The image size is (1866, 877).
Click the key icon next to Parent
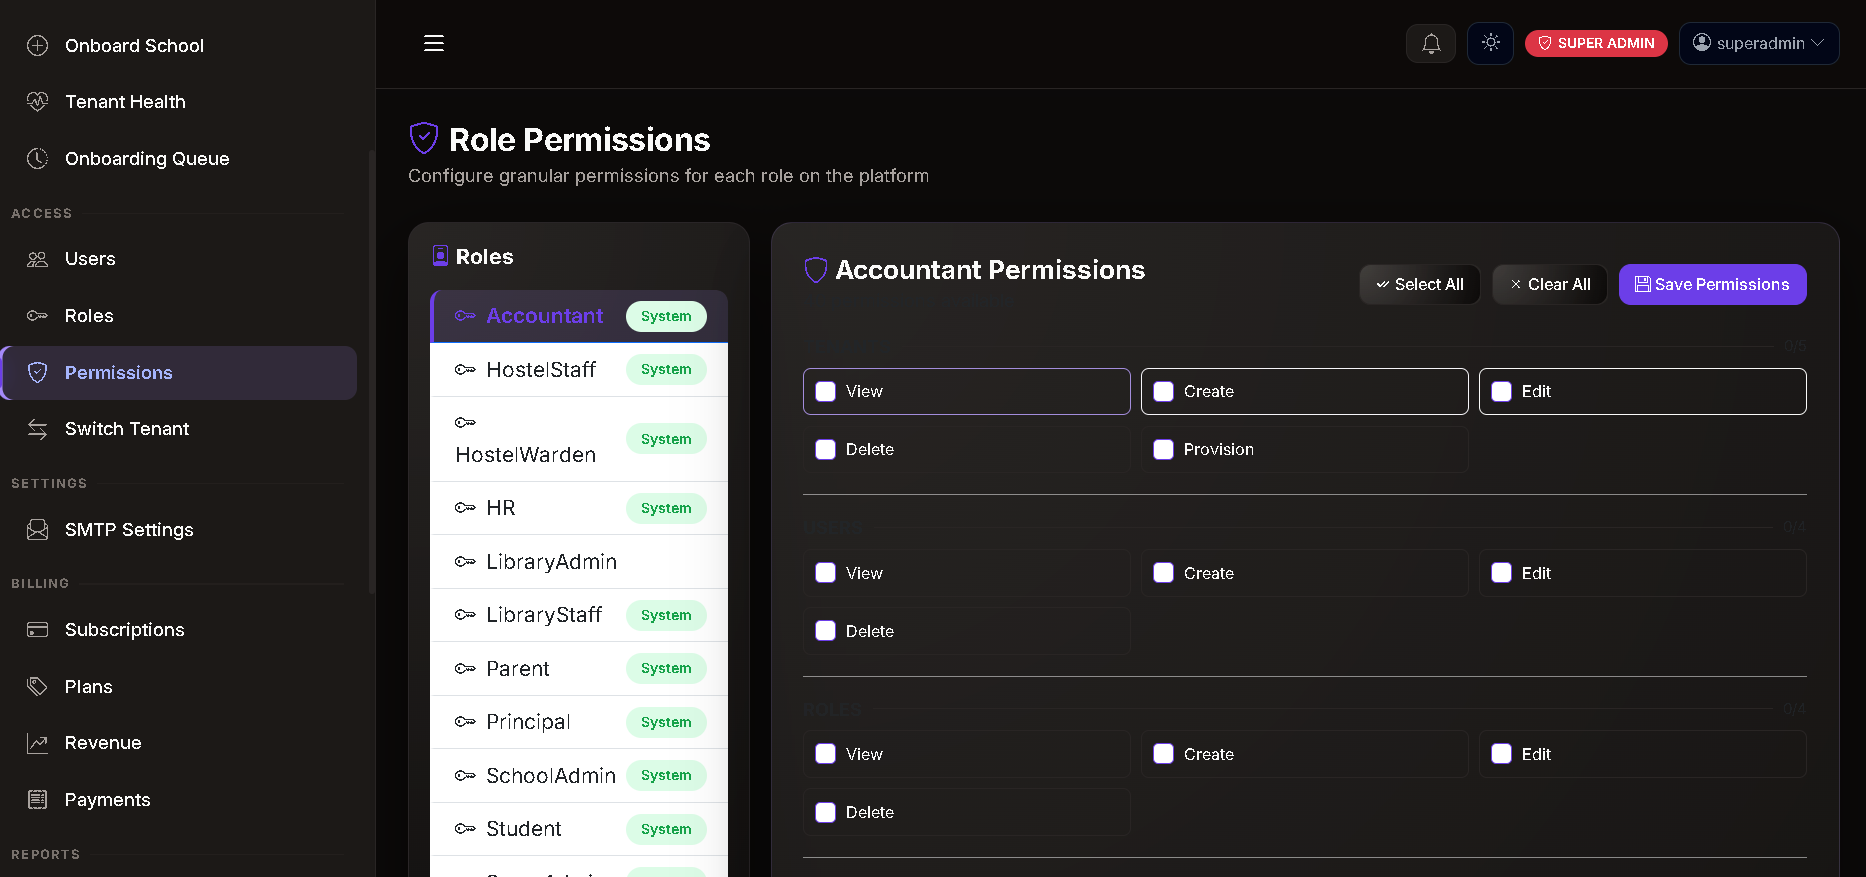[465, 668]
